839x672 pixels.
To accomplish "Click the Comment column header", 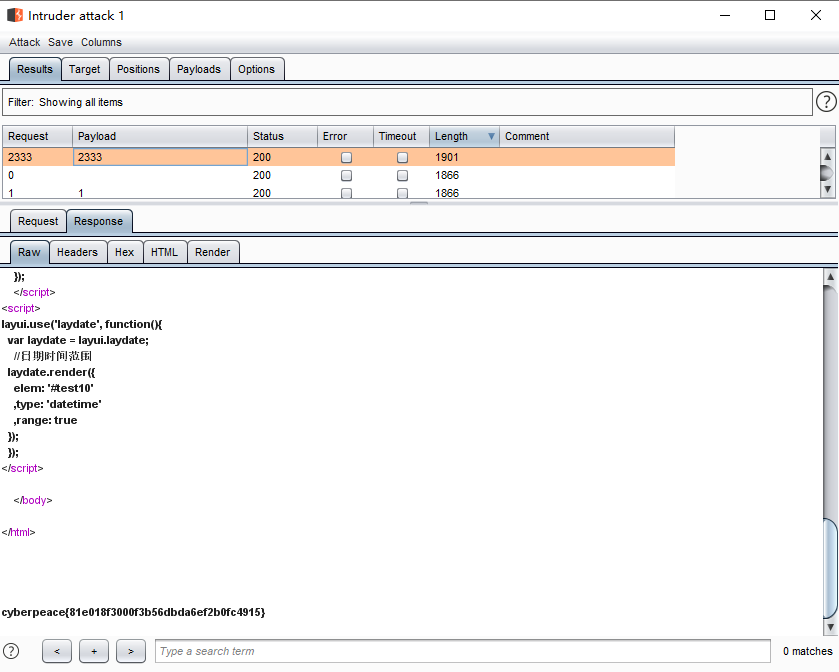I will 586,136.
